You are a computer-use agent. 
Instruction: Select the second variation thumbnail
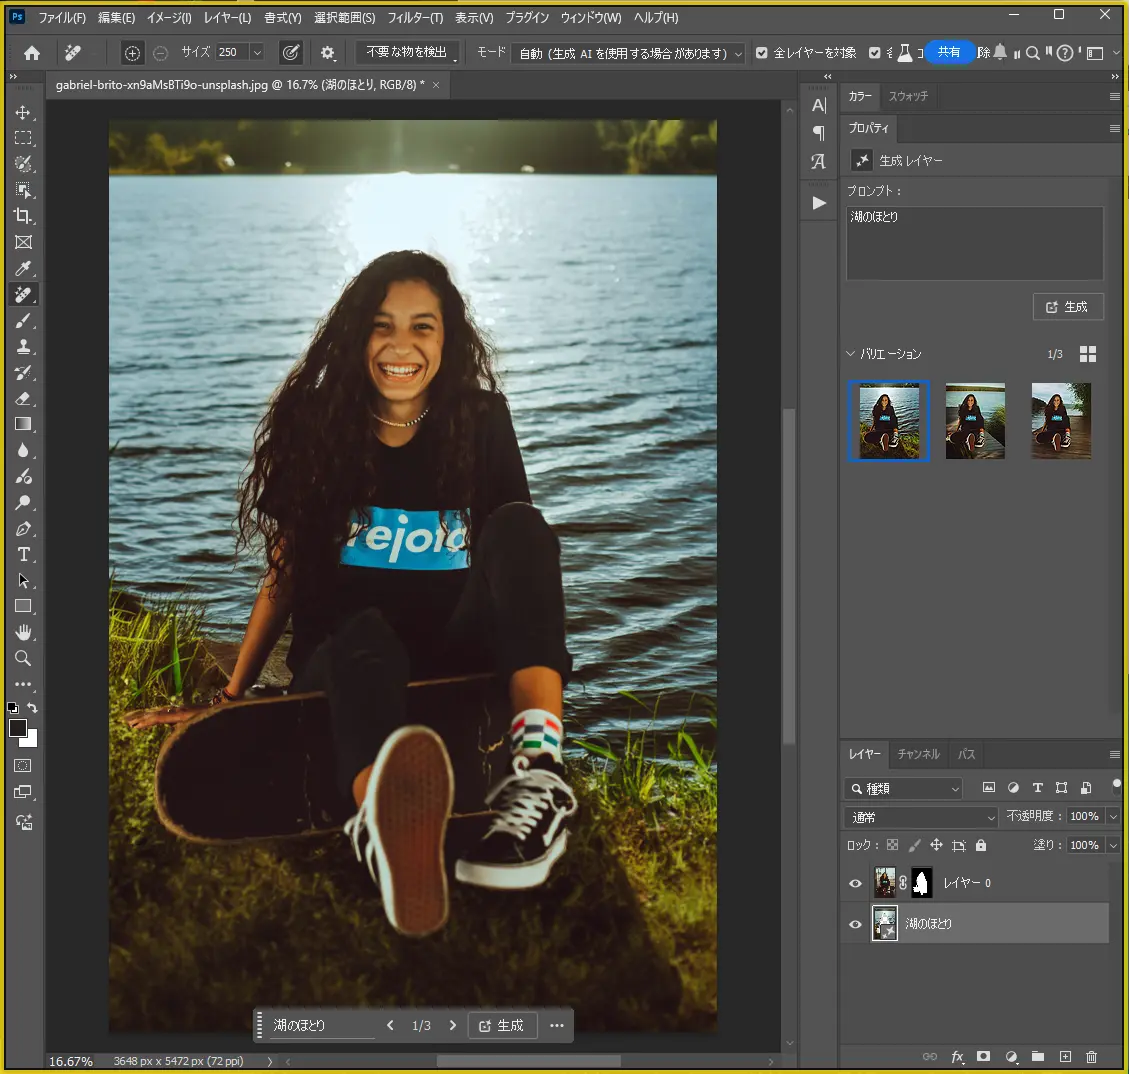pos(975,421)
